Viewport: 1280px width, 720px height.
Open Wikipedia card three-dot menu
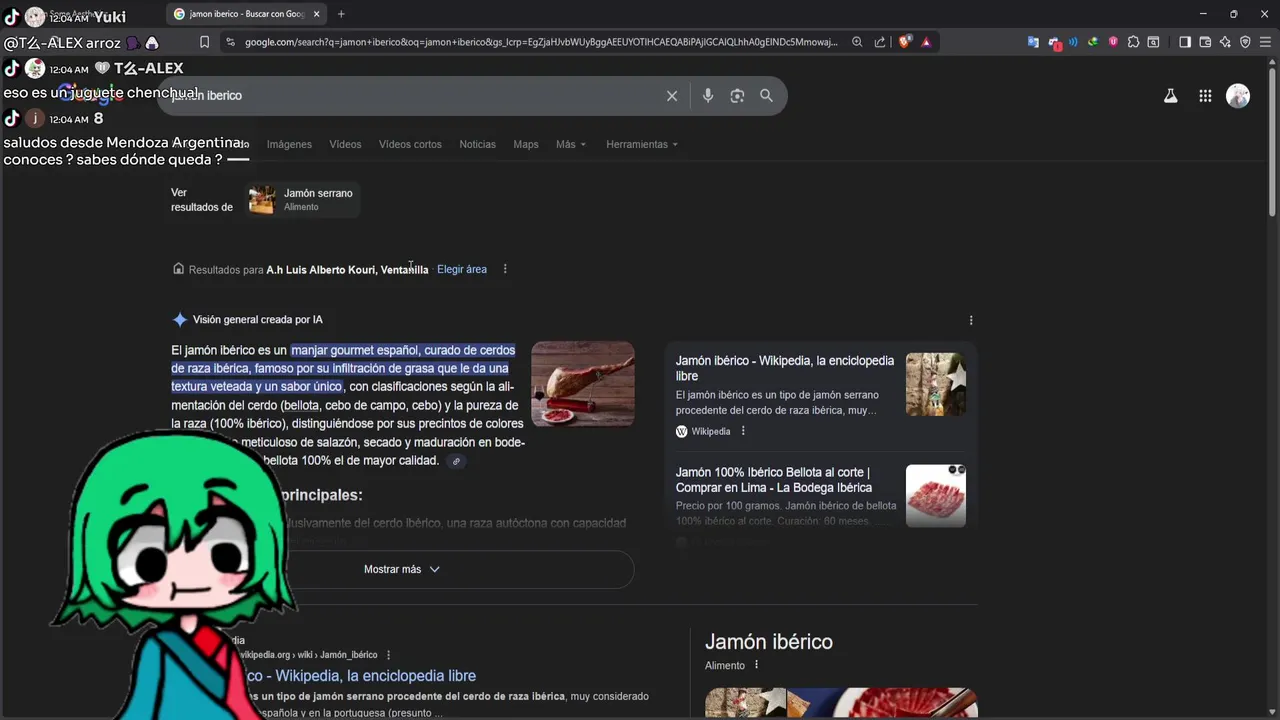(x=743, y=431)
